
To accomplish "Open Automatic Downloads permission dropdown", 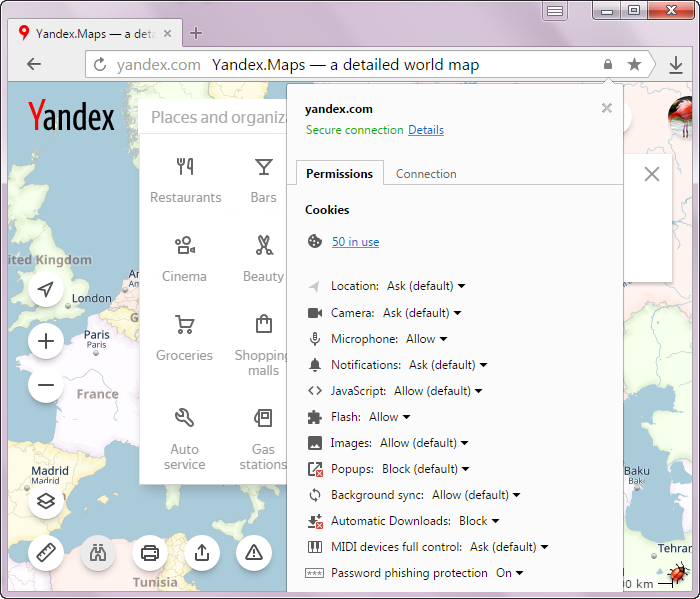I will point(479,521).
